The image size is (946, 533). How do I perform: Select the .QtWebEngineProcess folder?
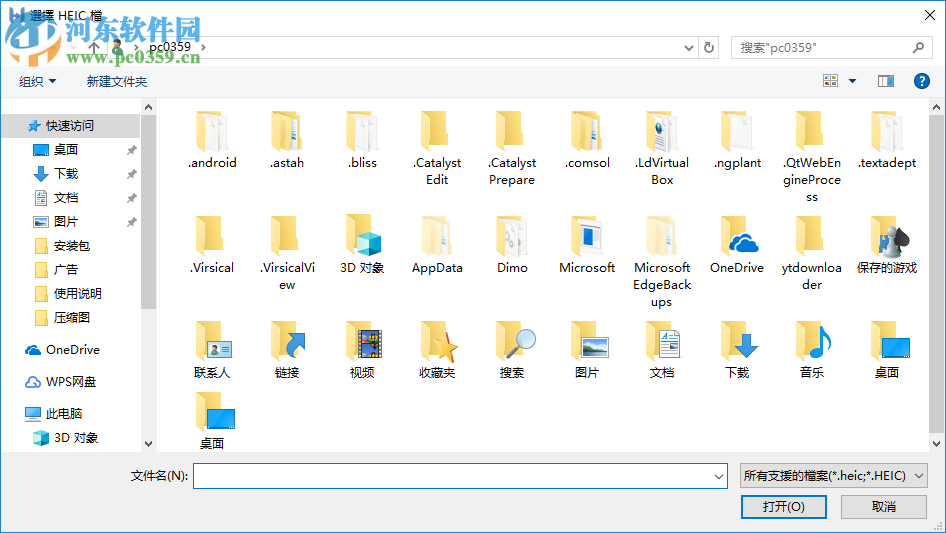coord(811,157)
